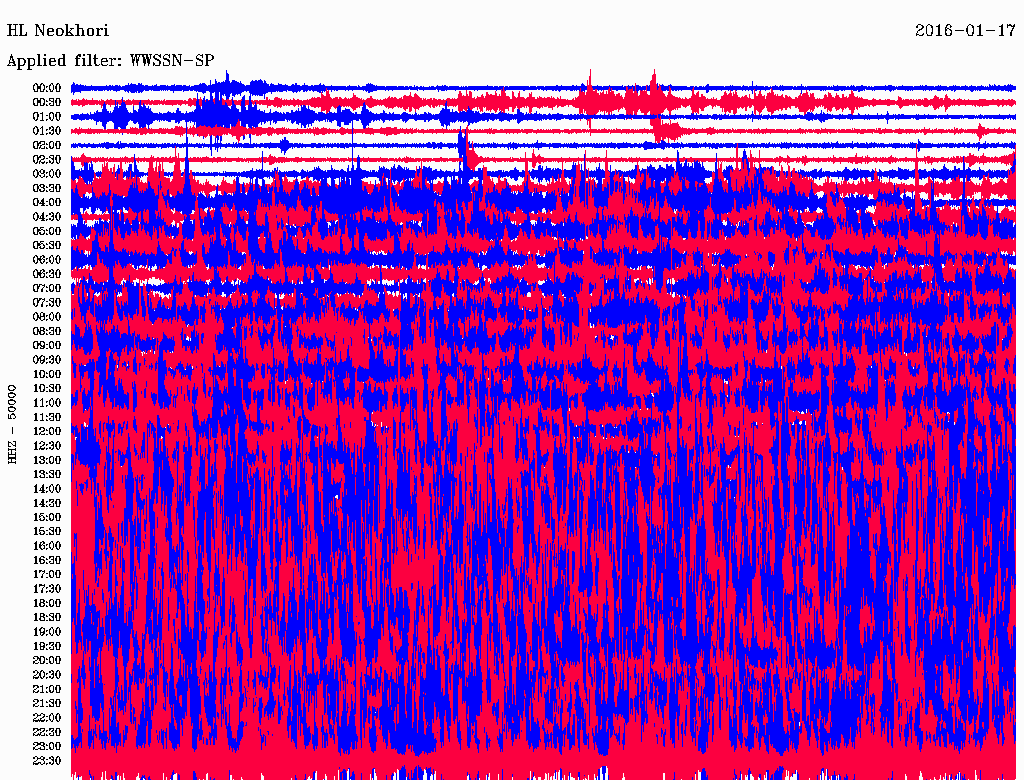Image resolution: width=1024 pixels, height=780 pixels.
Task: Click the 05:30 time label
Action: pyautogui.click(x=47, y=245)
